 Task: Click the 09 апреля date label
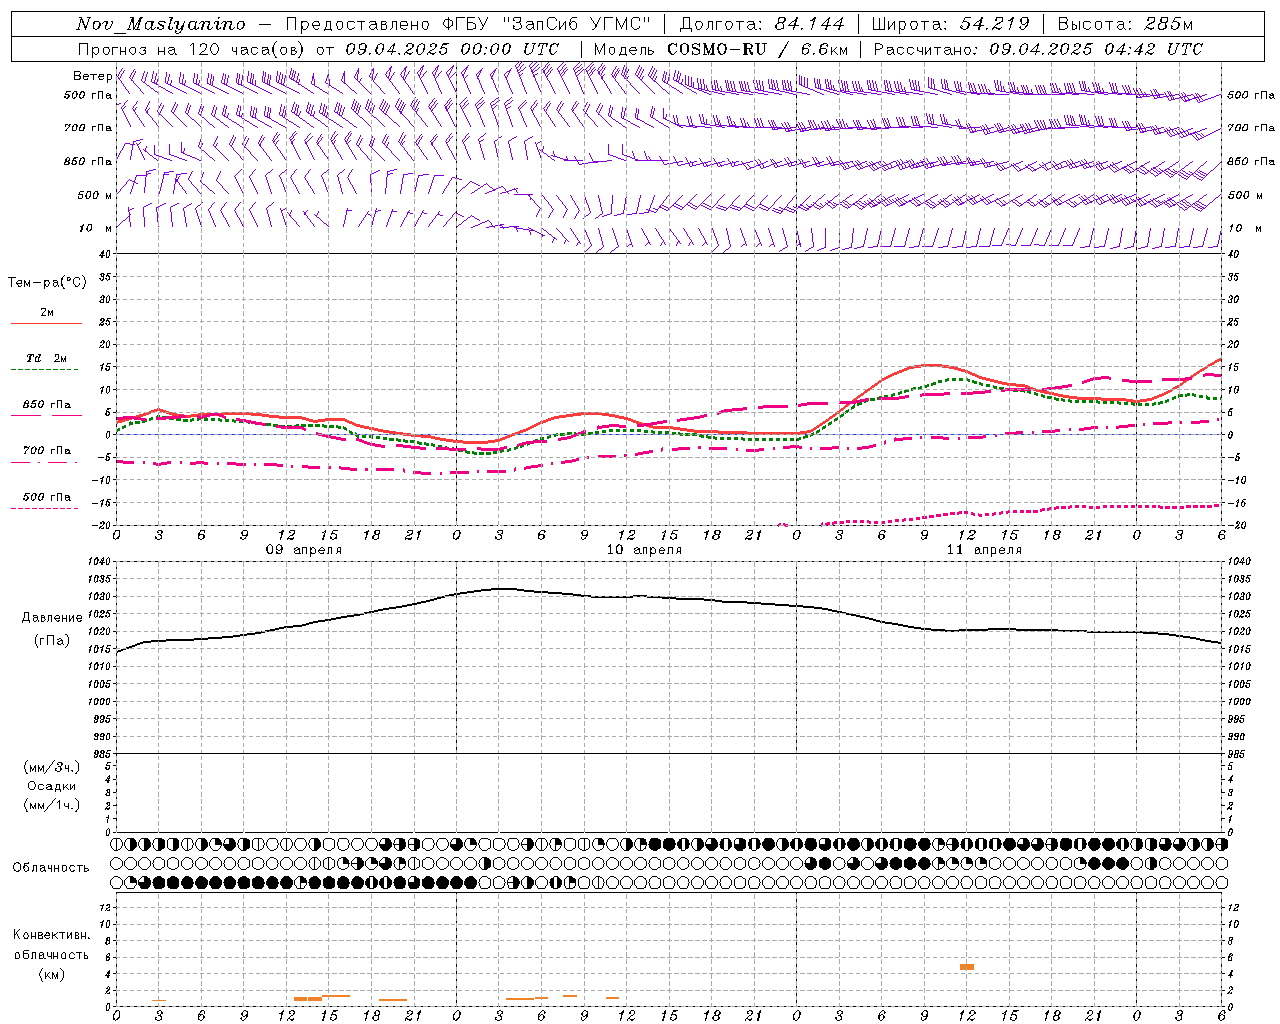[x=304, y=550]
